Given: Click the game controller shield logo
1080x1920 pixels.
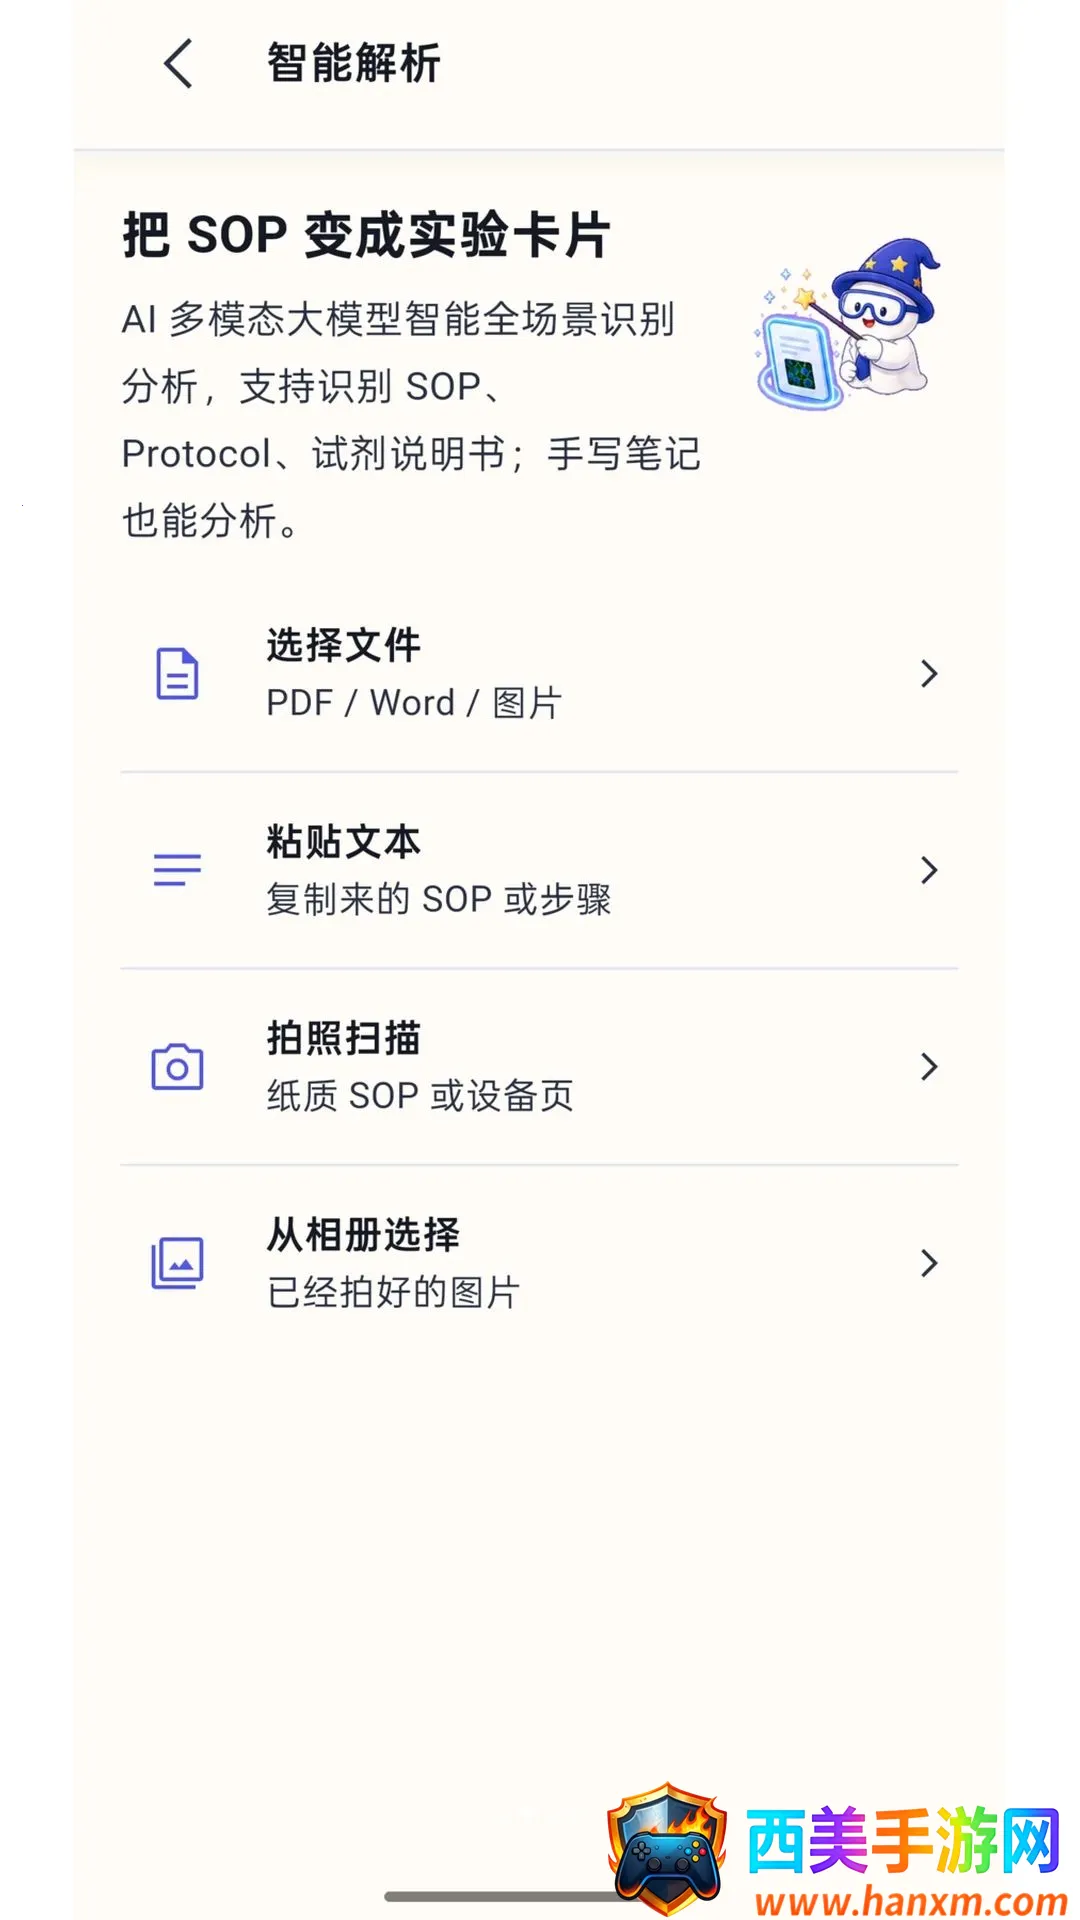Looking at the screenshot, I should tap(668, 1848).
